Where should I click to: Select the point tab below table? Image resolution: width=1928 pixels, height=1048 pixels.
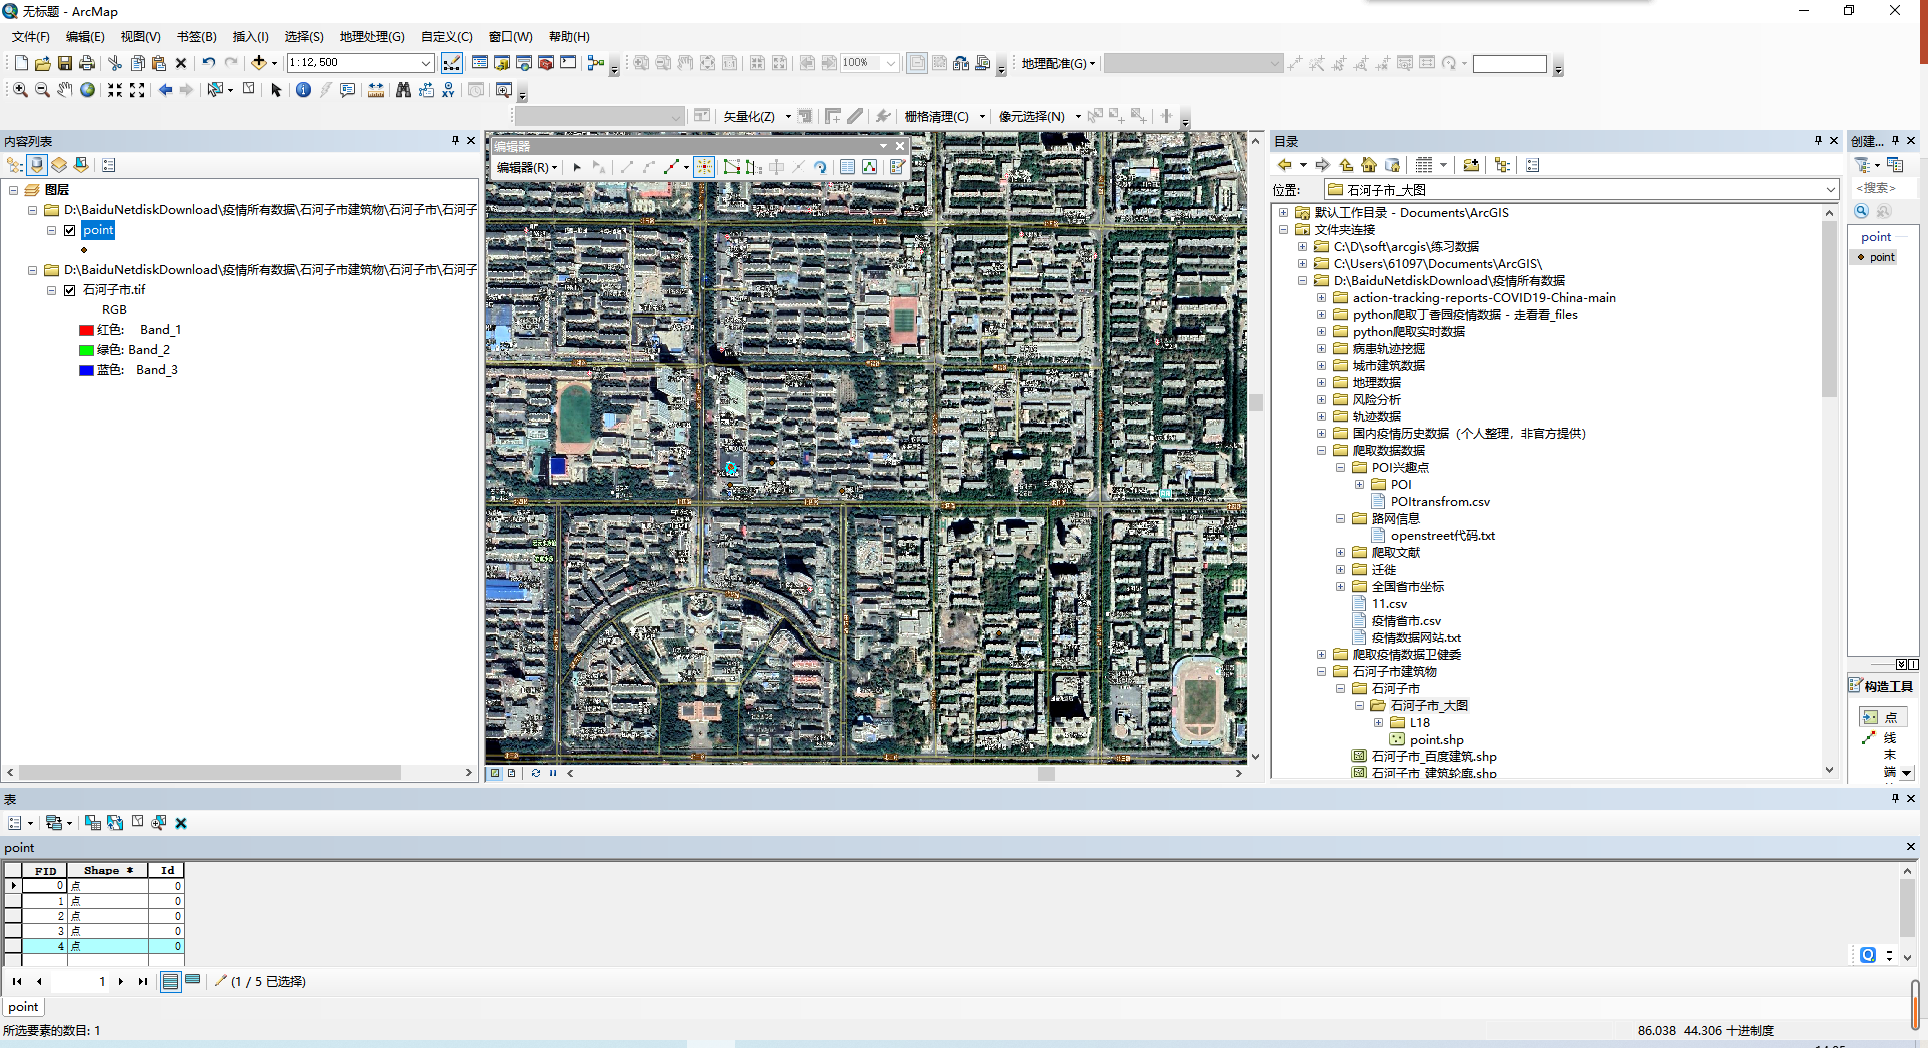pyautogui.click(x=23, y=1007)
